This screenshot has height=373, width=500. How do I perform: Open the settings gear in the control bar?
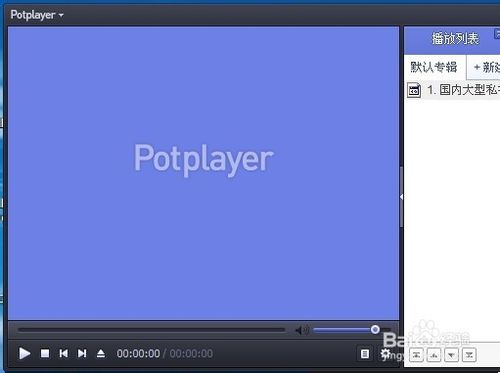386,353
